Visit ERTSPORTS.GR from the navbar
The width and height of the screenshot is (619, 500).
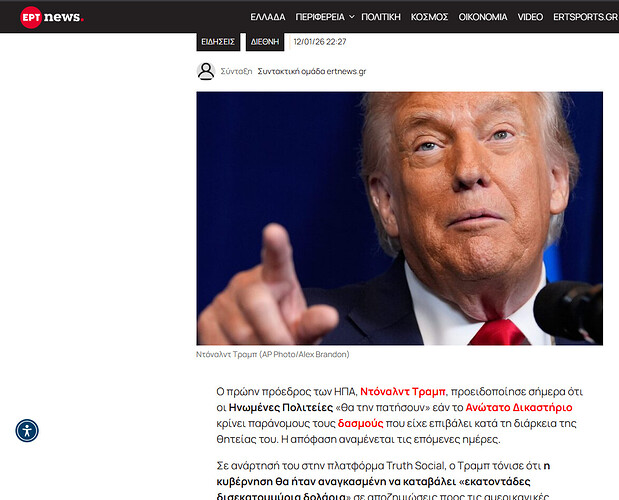[x=585, y=17]
